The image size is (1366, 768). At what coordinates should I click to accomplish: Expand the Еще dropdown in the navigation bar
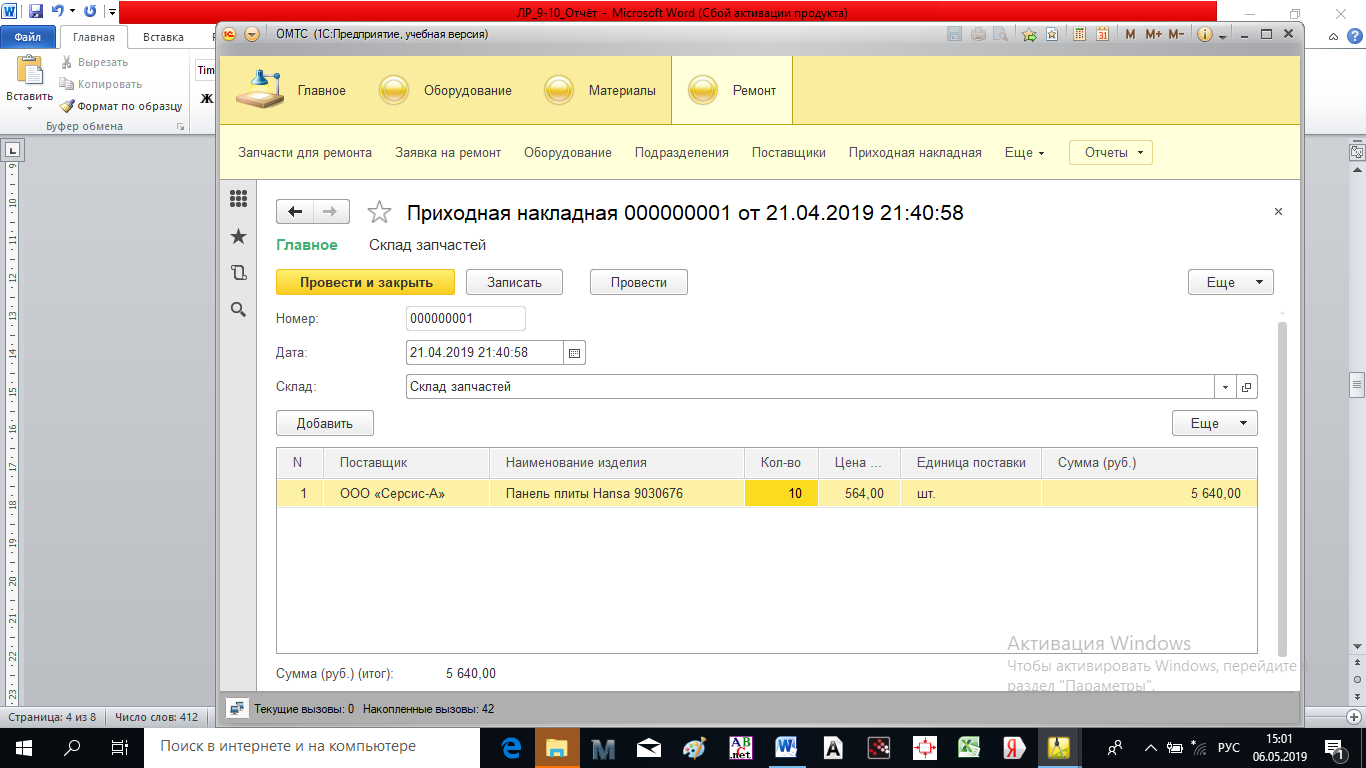[x=1024, y=153]
